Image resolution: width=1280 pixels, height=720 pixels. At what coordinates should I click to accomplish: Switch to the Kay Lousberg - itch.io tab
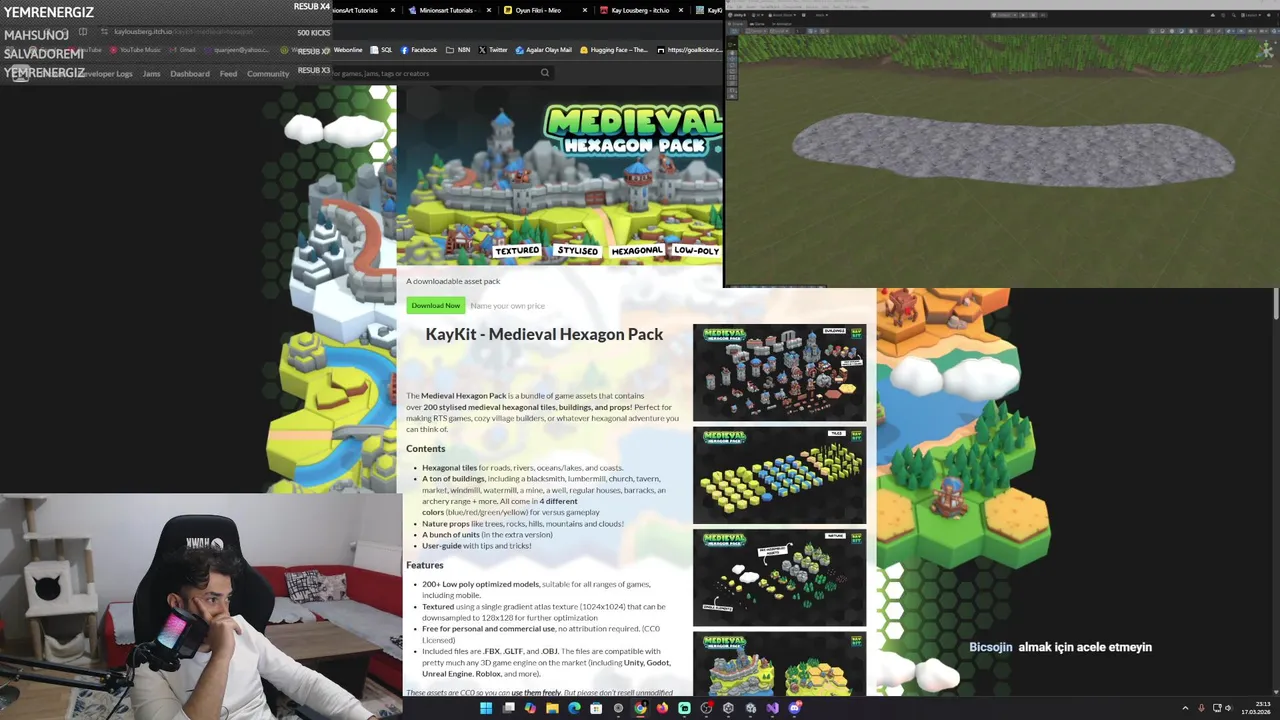640,10
